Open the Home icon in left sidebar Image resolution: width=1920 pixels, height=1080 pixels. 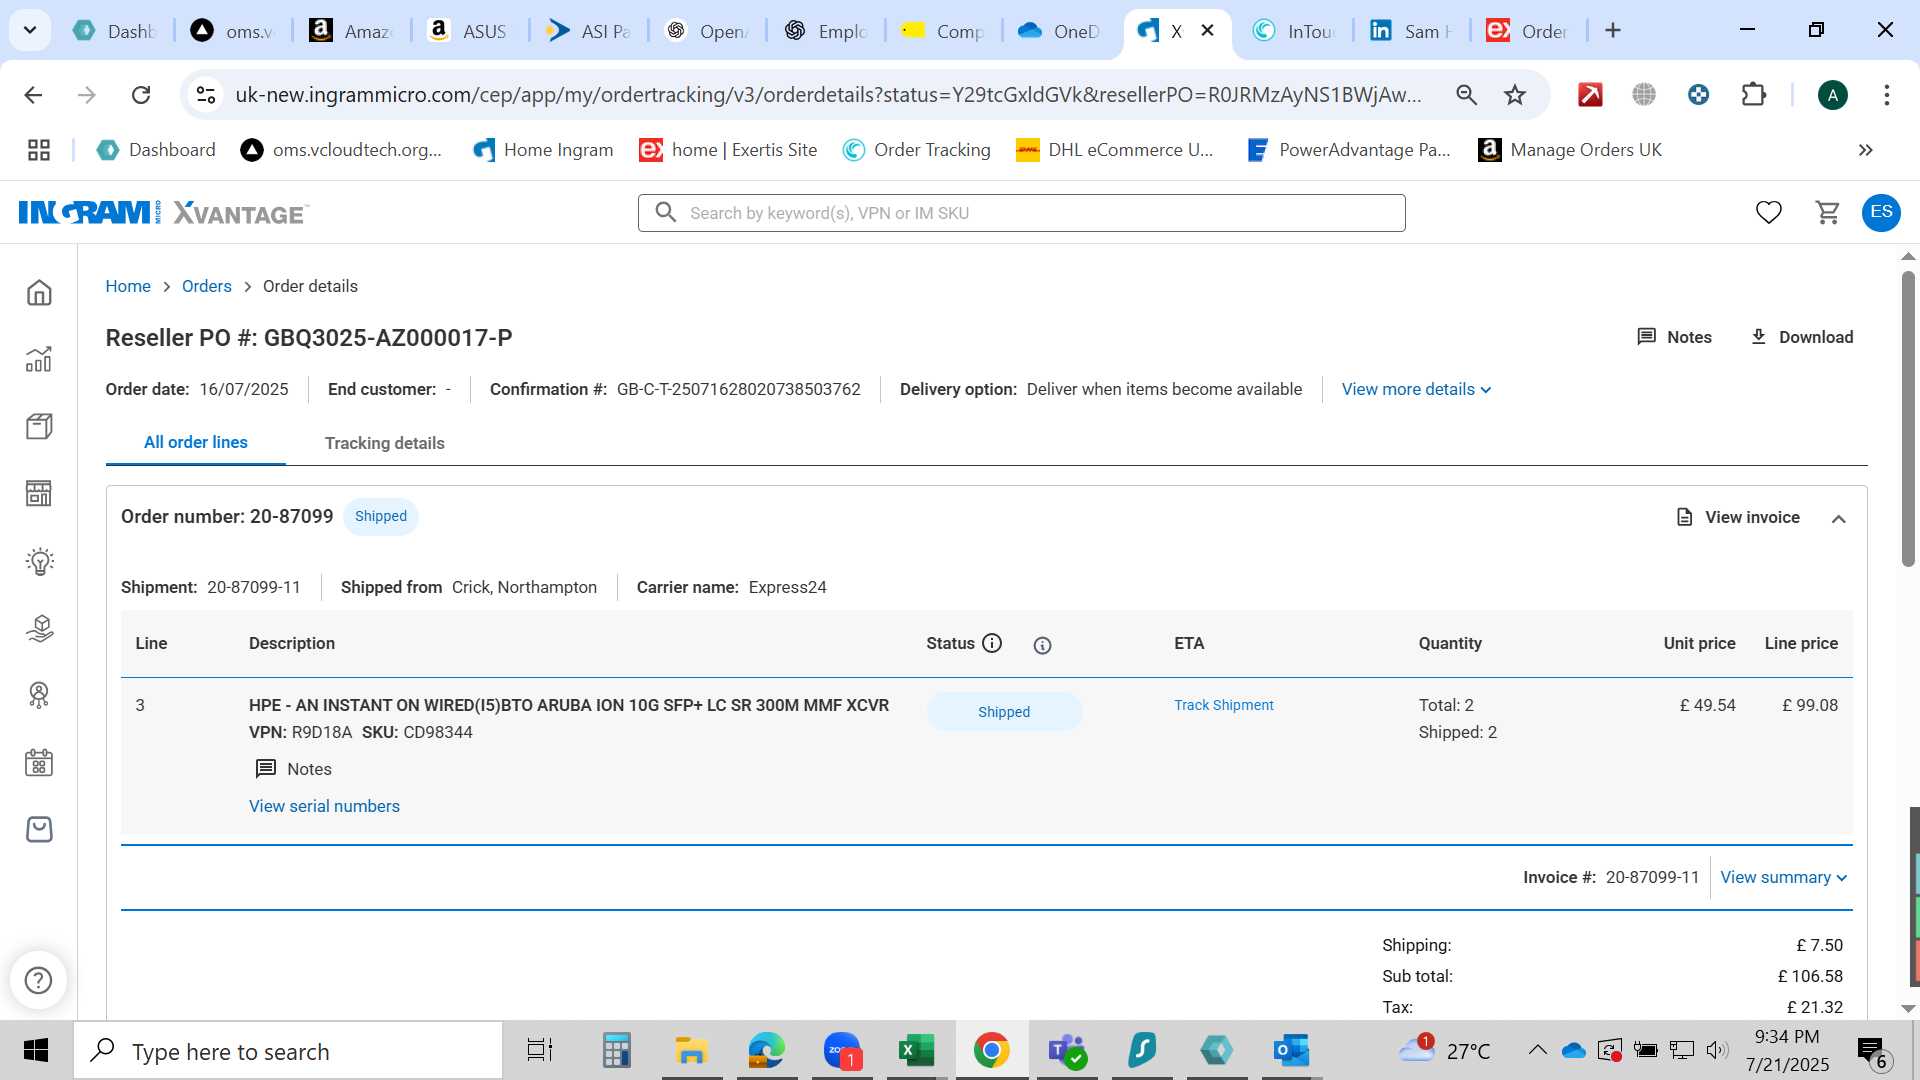click(39, 293)
